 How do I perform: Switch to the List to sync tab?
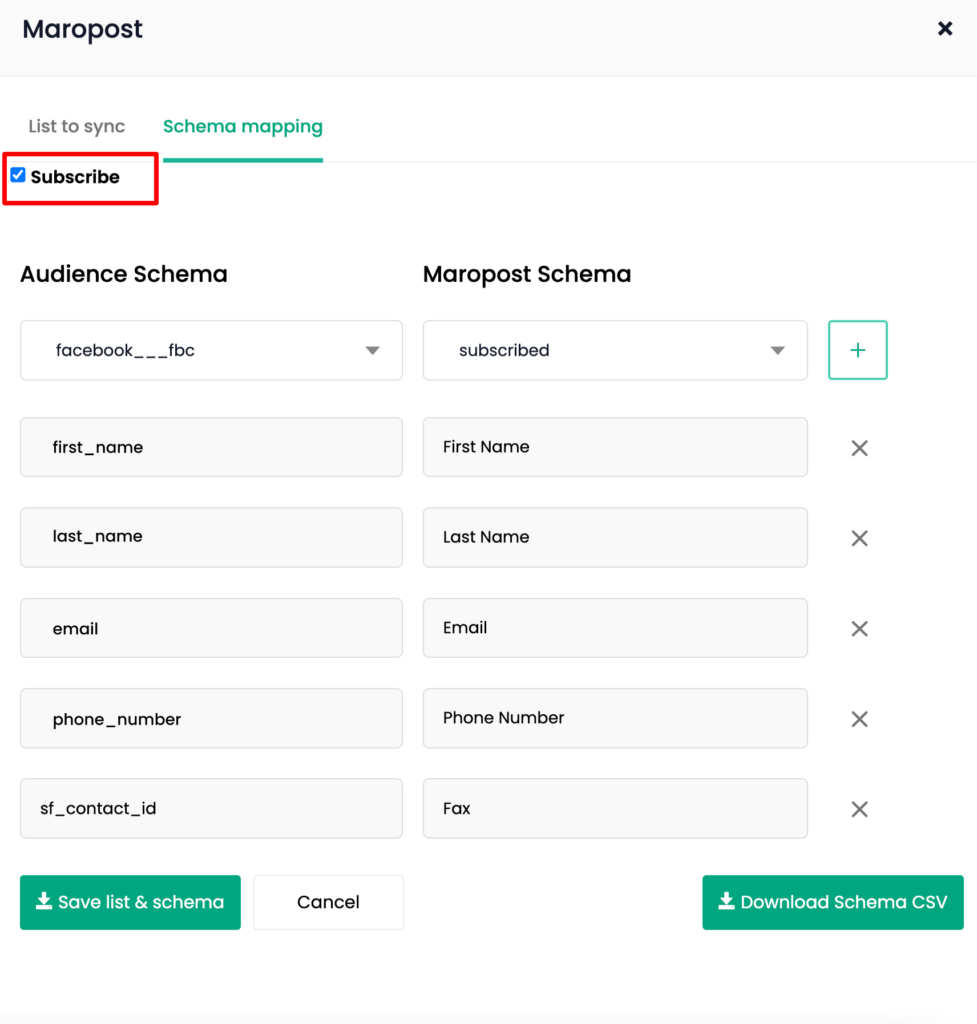[76, 126]
